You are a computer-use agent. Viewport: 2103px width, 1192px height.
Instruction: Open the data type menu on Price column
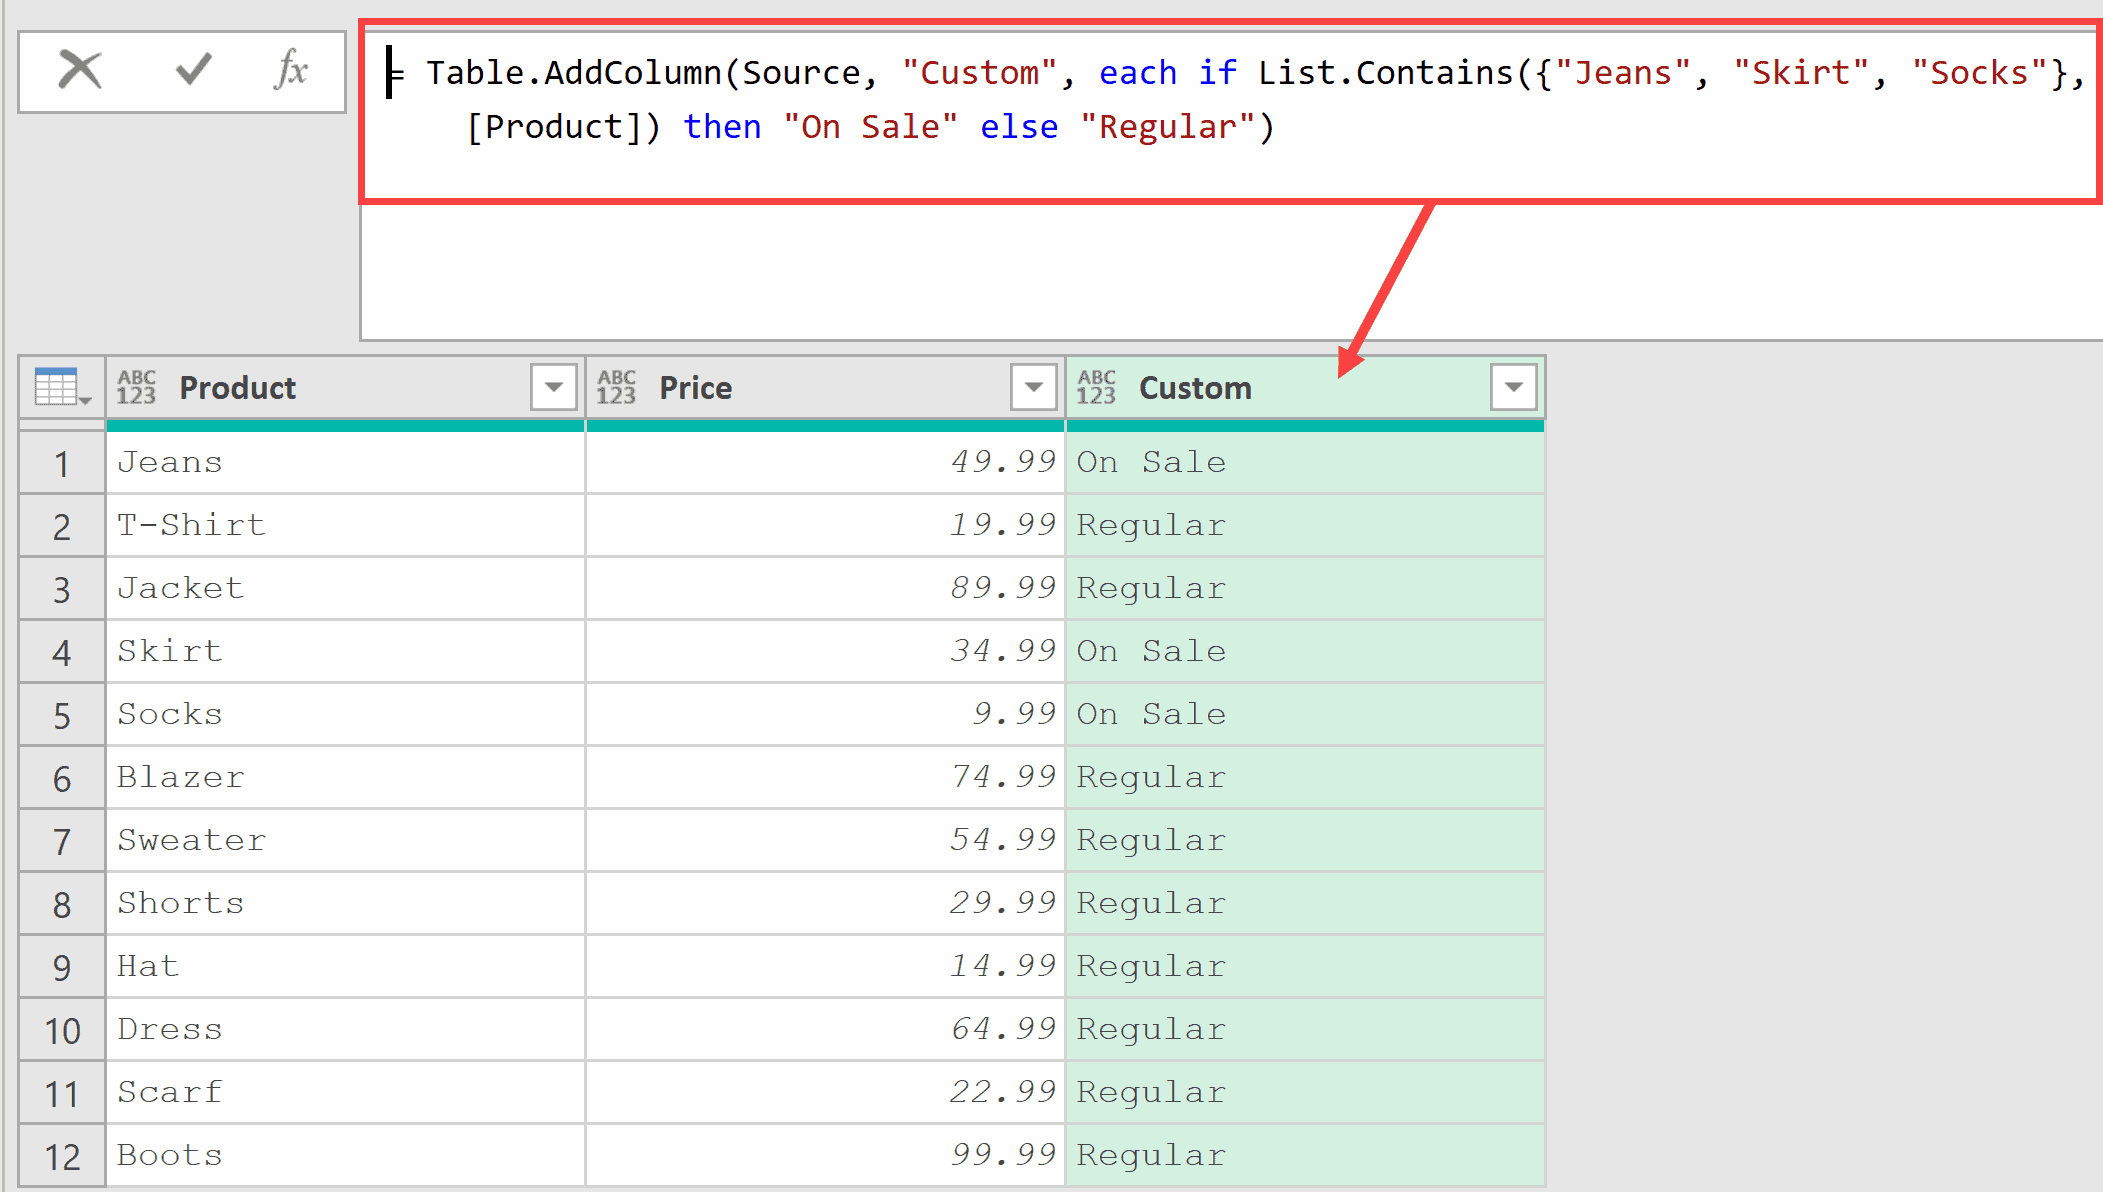tap(616, 387)
